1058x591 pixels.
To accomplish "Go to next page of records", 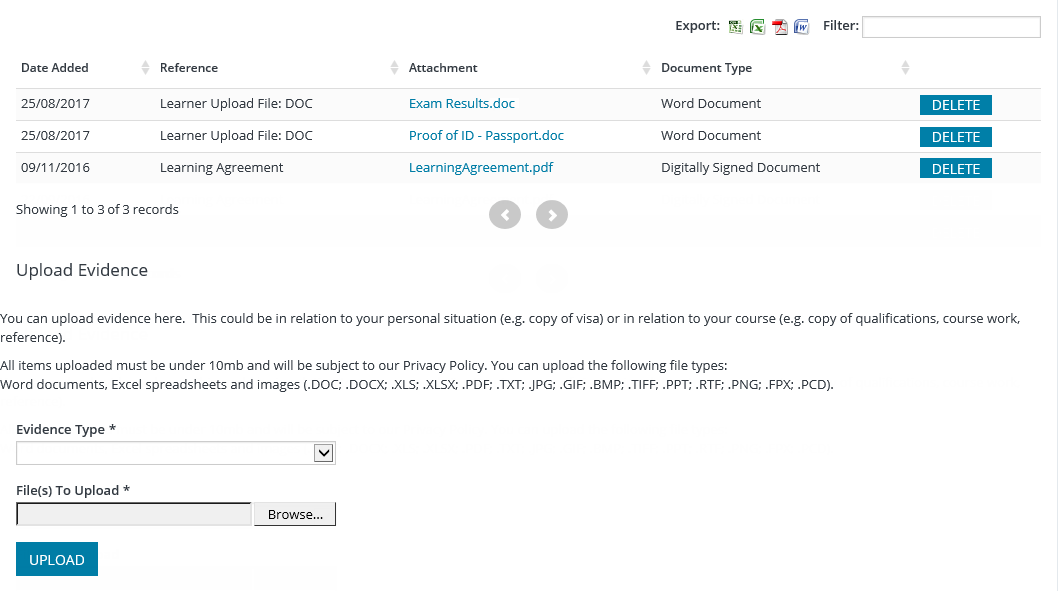I will [x=552, y=215].
